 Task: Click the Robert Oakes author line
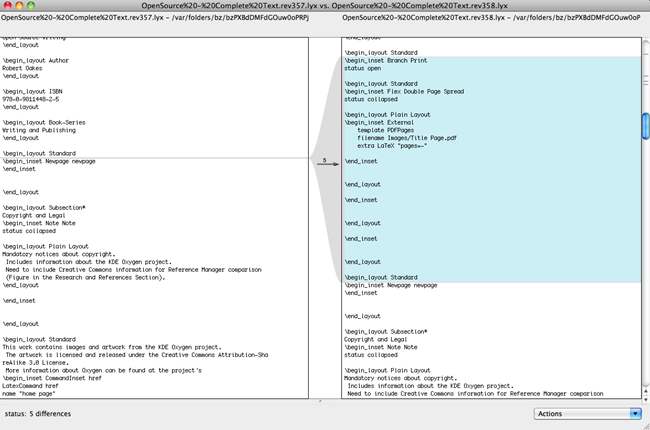30,67
